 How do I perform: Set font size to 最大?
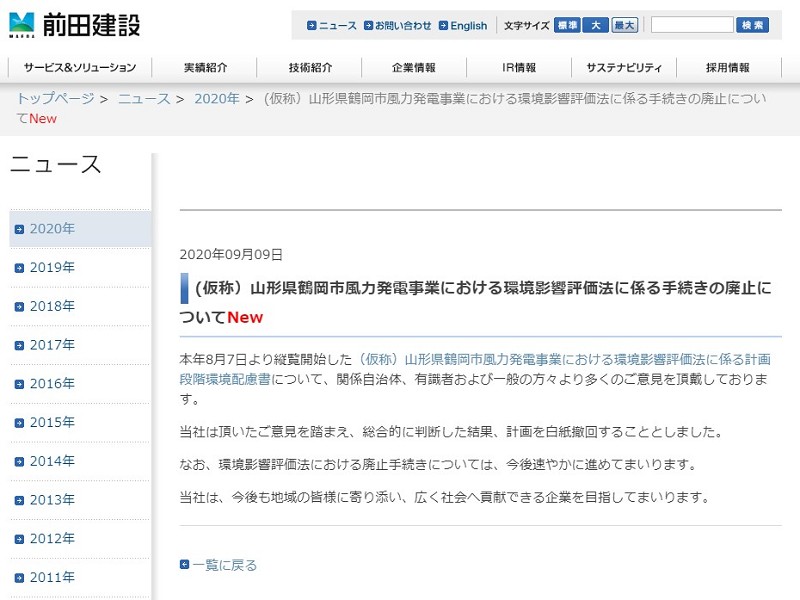pyautogui.click(x=625, y=25)
